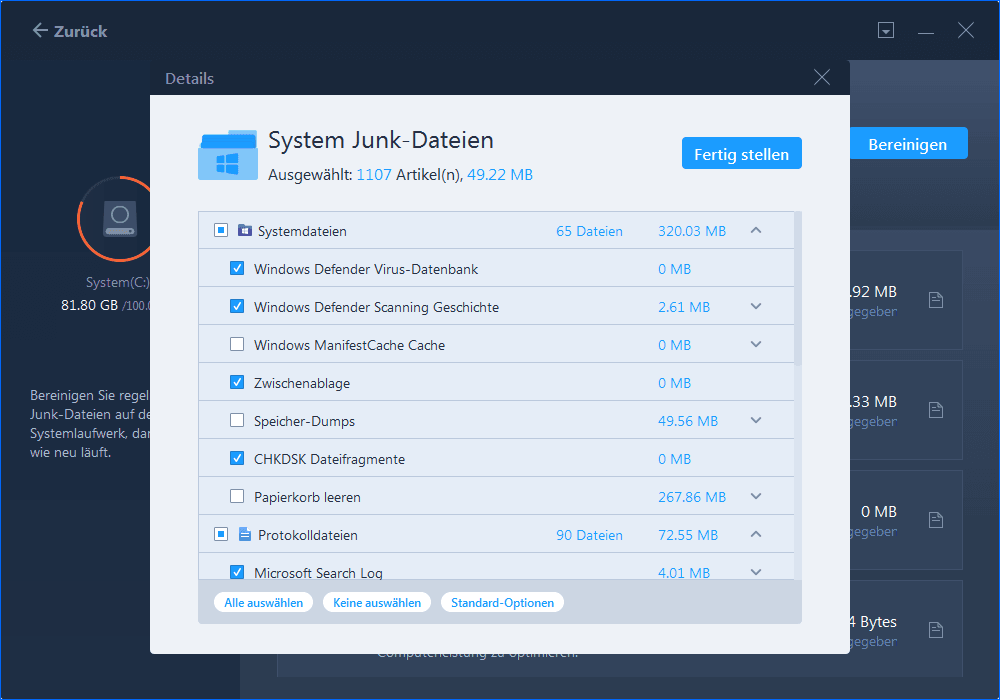
Task: Expand Windows ManifestCache Cache row
Action: tap(756, 344)
